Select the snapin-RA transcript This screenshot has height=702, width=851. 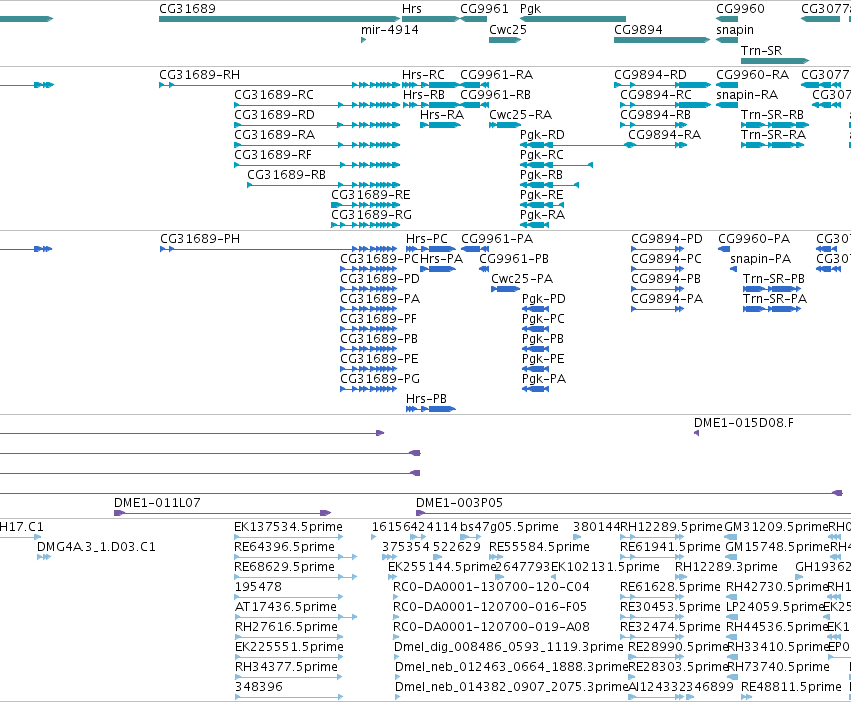tap(727, 105)
